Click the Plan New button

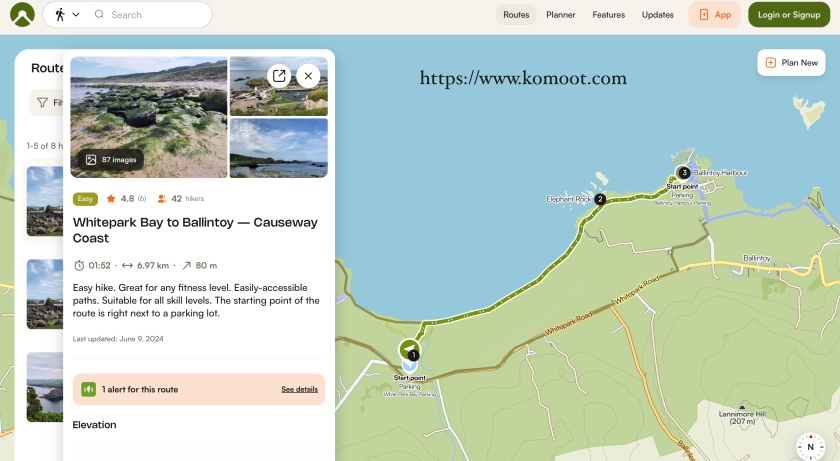tap(791, 63)
